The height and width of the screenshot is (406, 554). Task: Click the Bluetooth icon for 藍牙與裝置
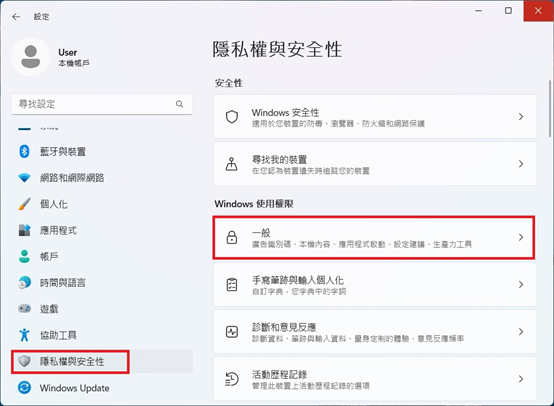tap(24, 152)
